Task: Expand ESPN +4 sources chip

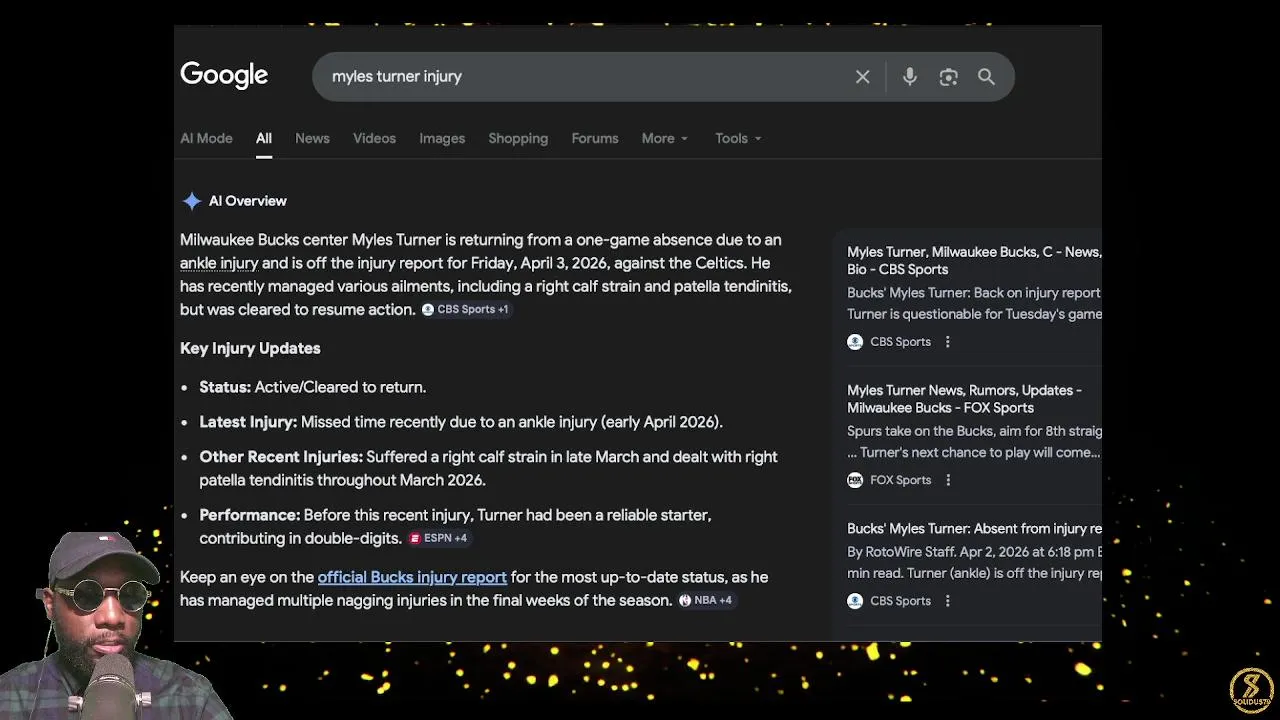Action: [x=438, y=538]
